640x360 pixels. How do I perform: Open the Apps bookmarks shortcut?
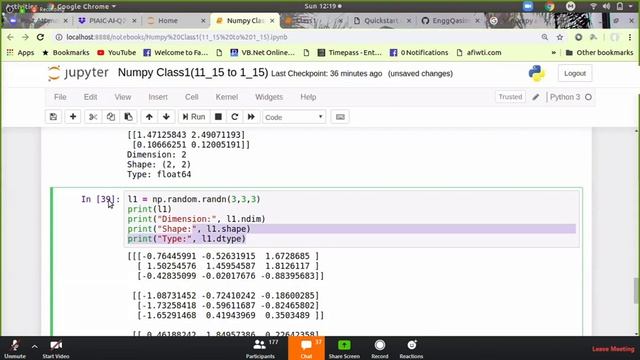(x=20, y=53)
